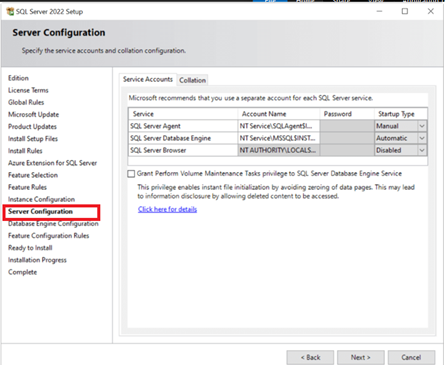Select the Service Accounts tab

point(148,79)
